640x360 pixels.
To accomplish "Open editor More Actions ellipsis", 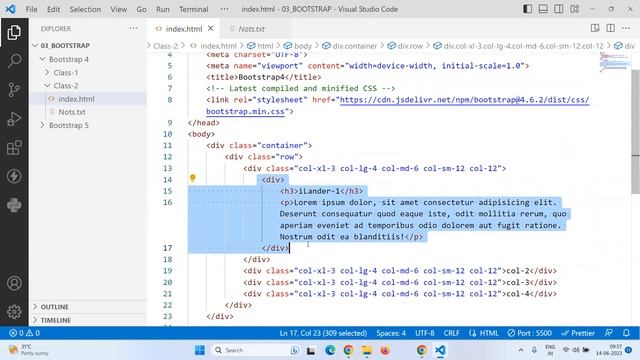I will click(626, 28).
